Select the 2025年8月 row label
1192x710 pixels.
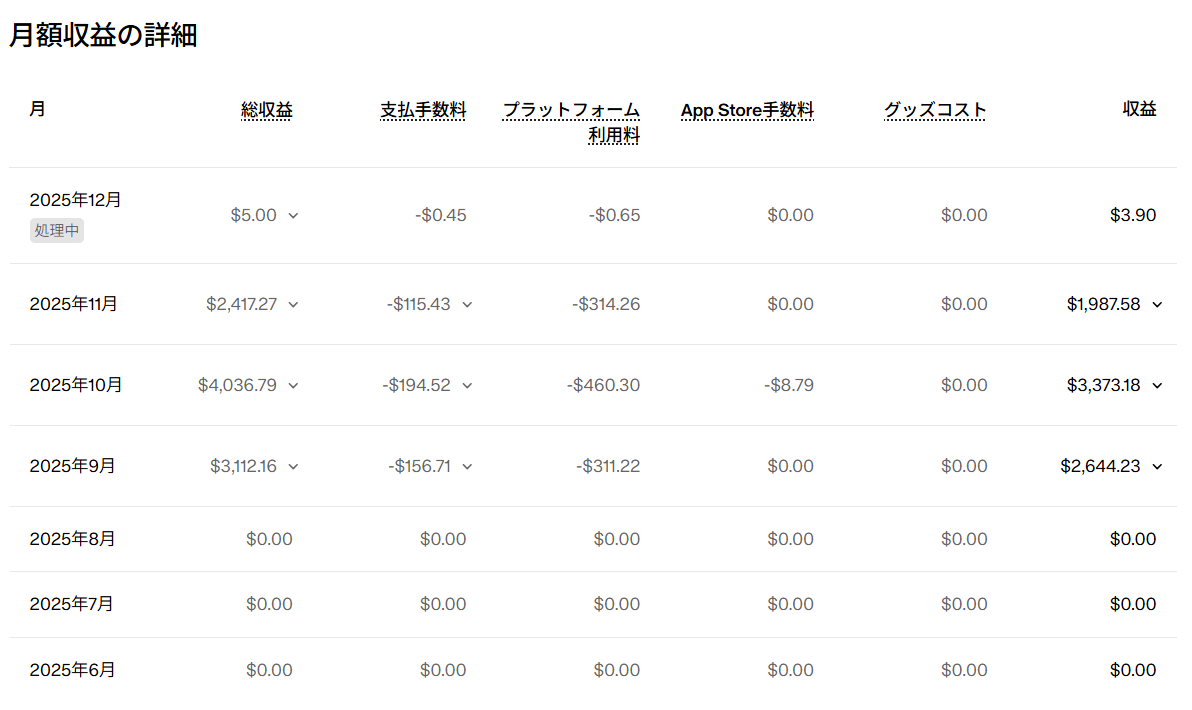pos(73,539)
